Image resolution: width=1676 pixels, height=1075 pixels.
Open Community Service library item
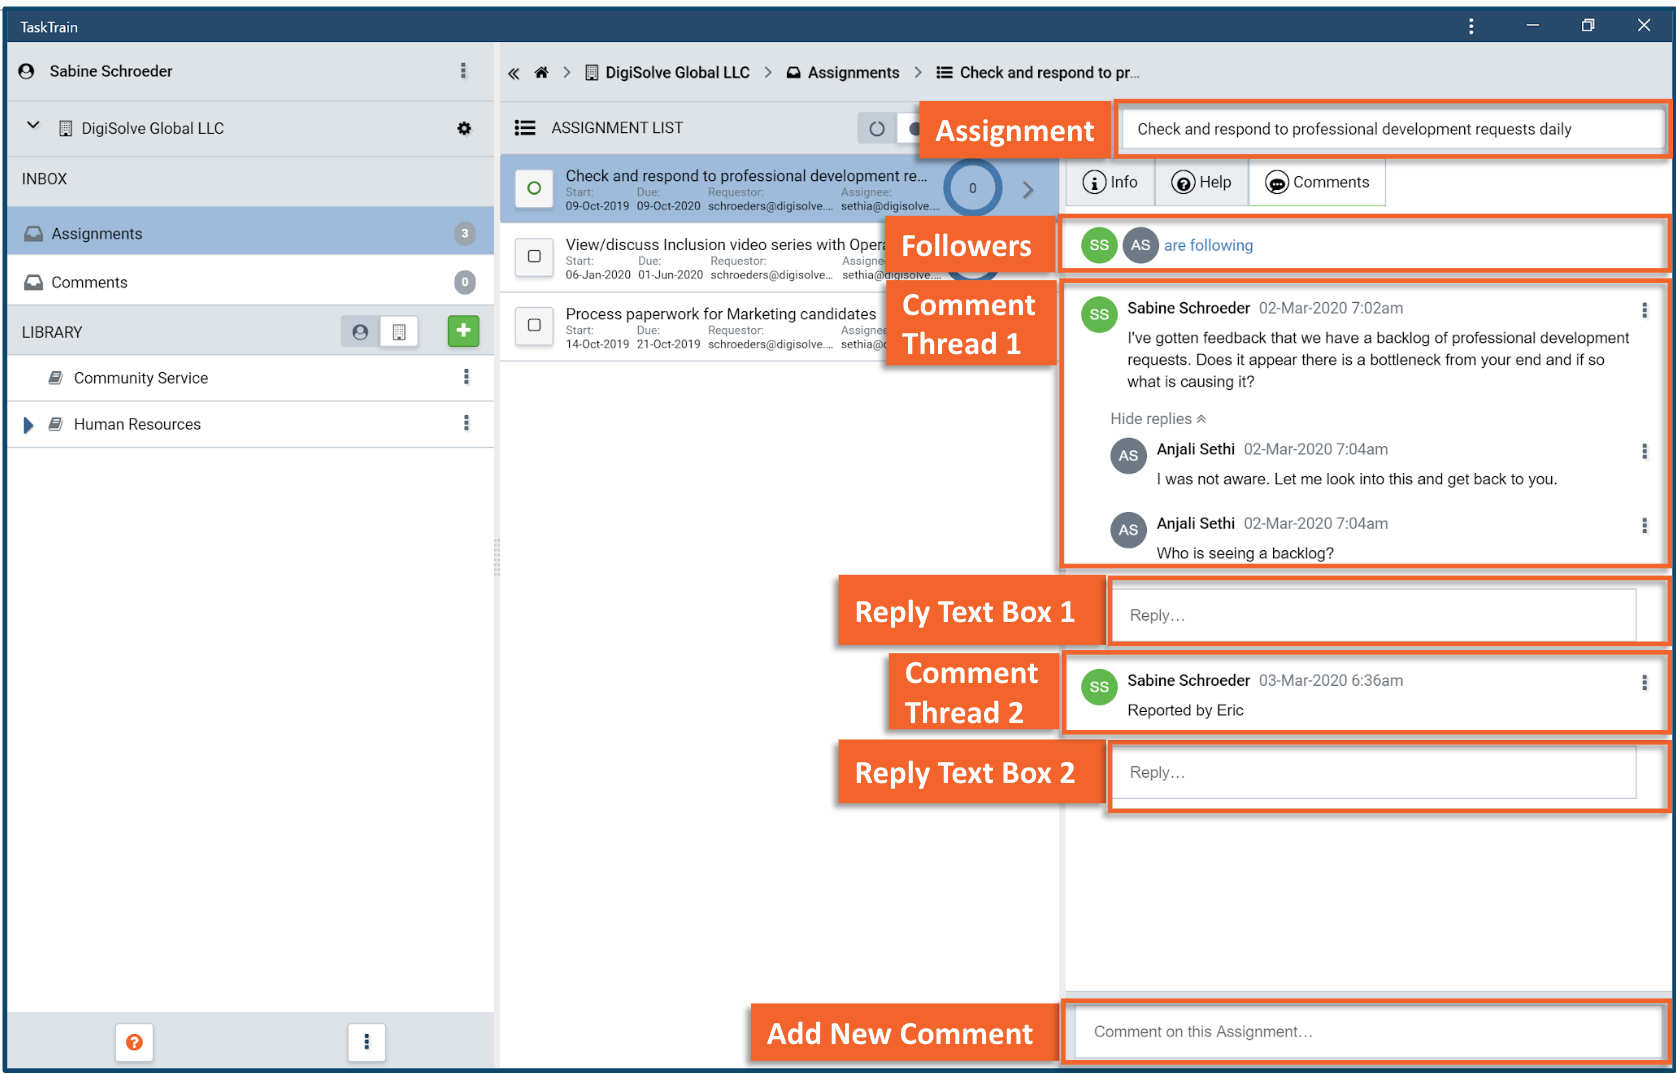point(141,378)
